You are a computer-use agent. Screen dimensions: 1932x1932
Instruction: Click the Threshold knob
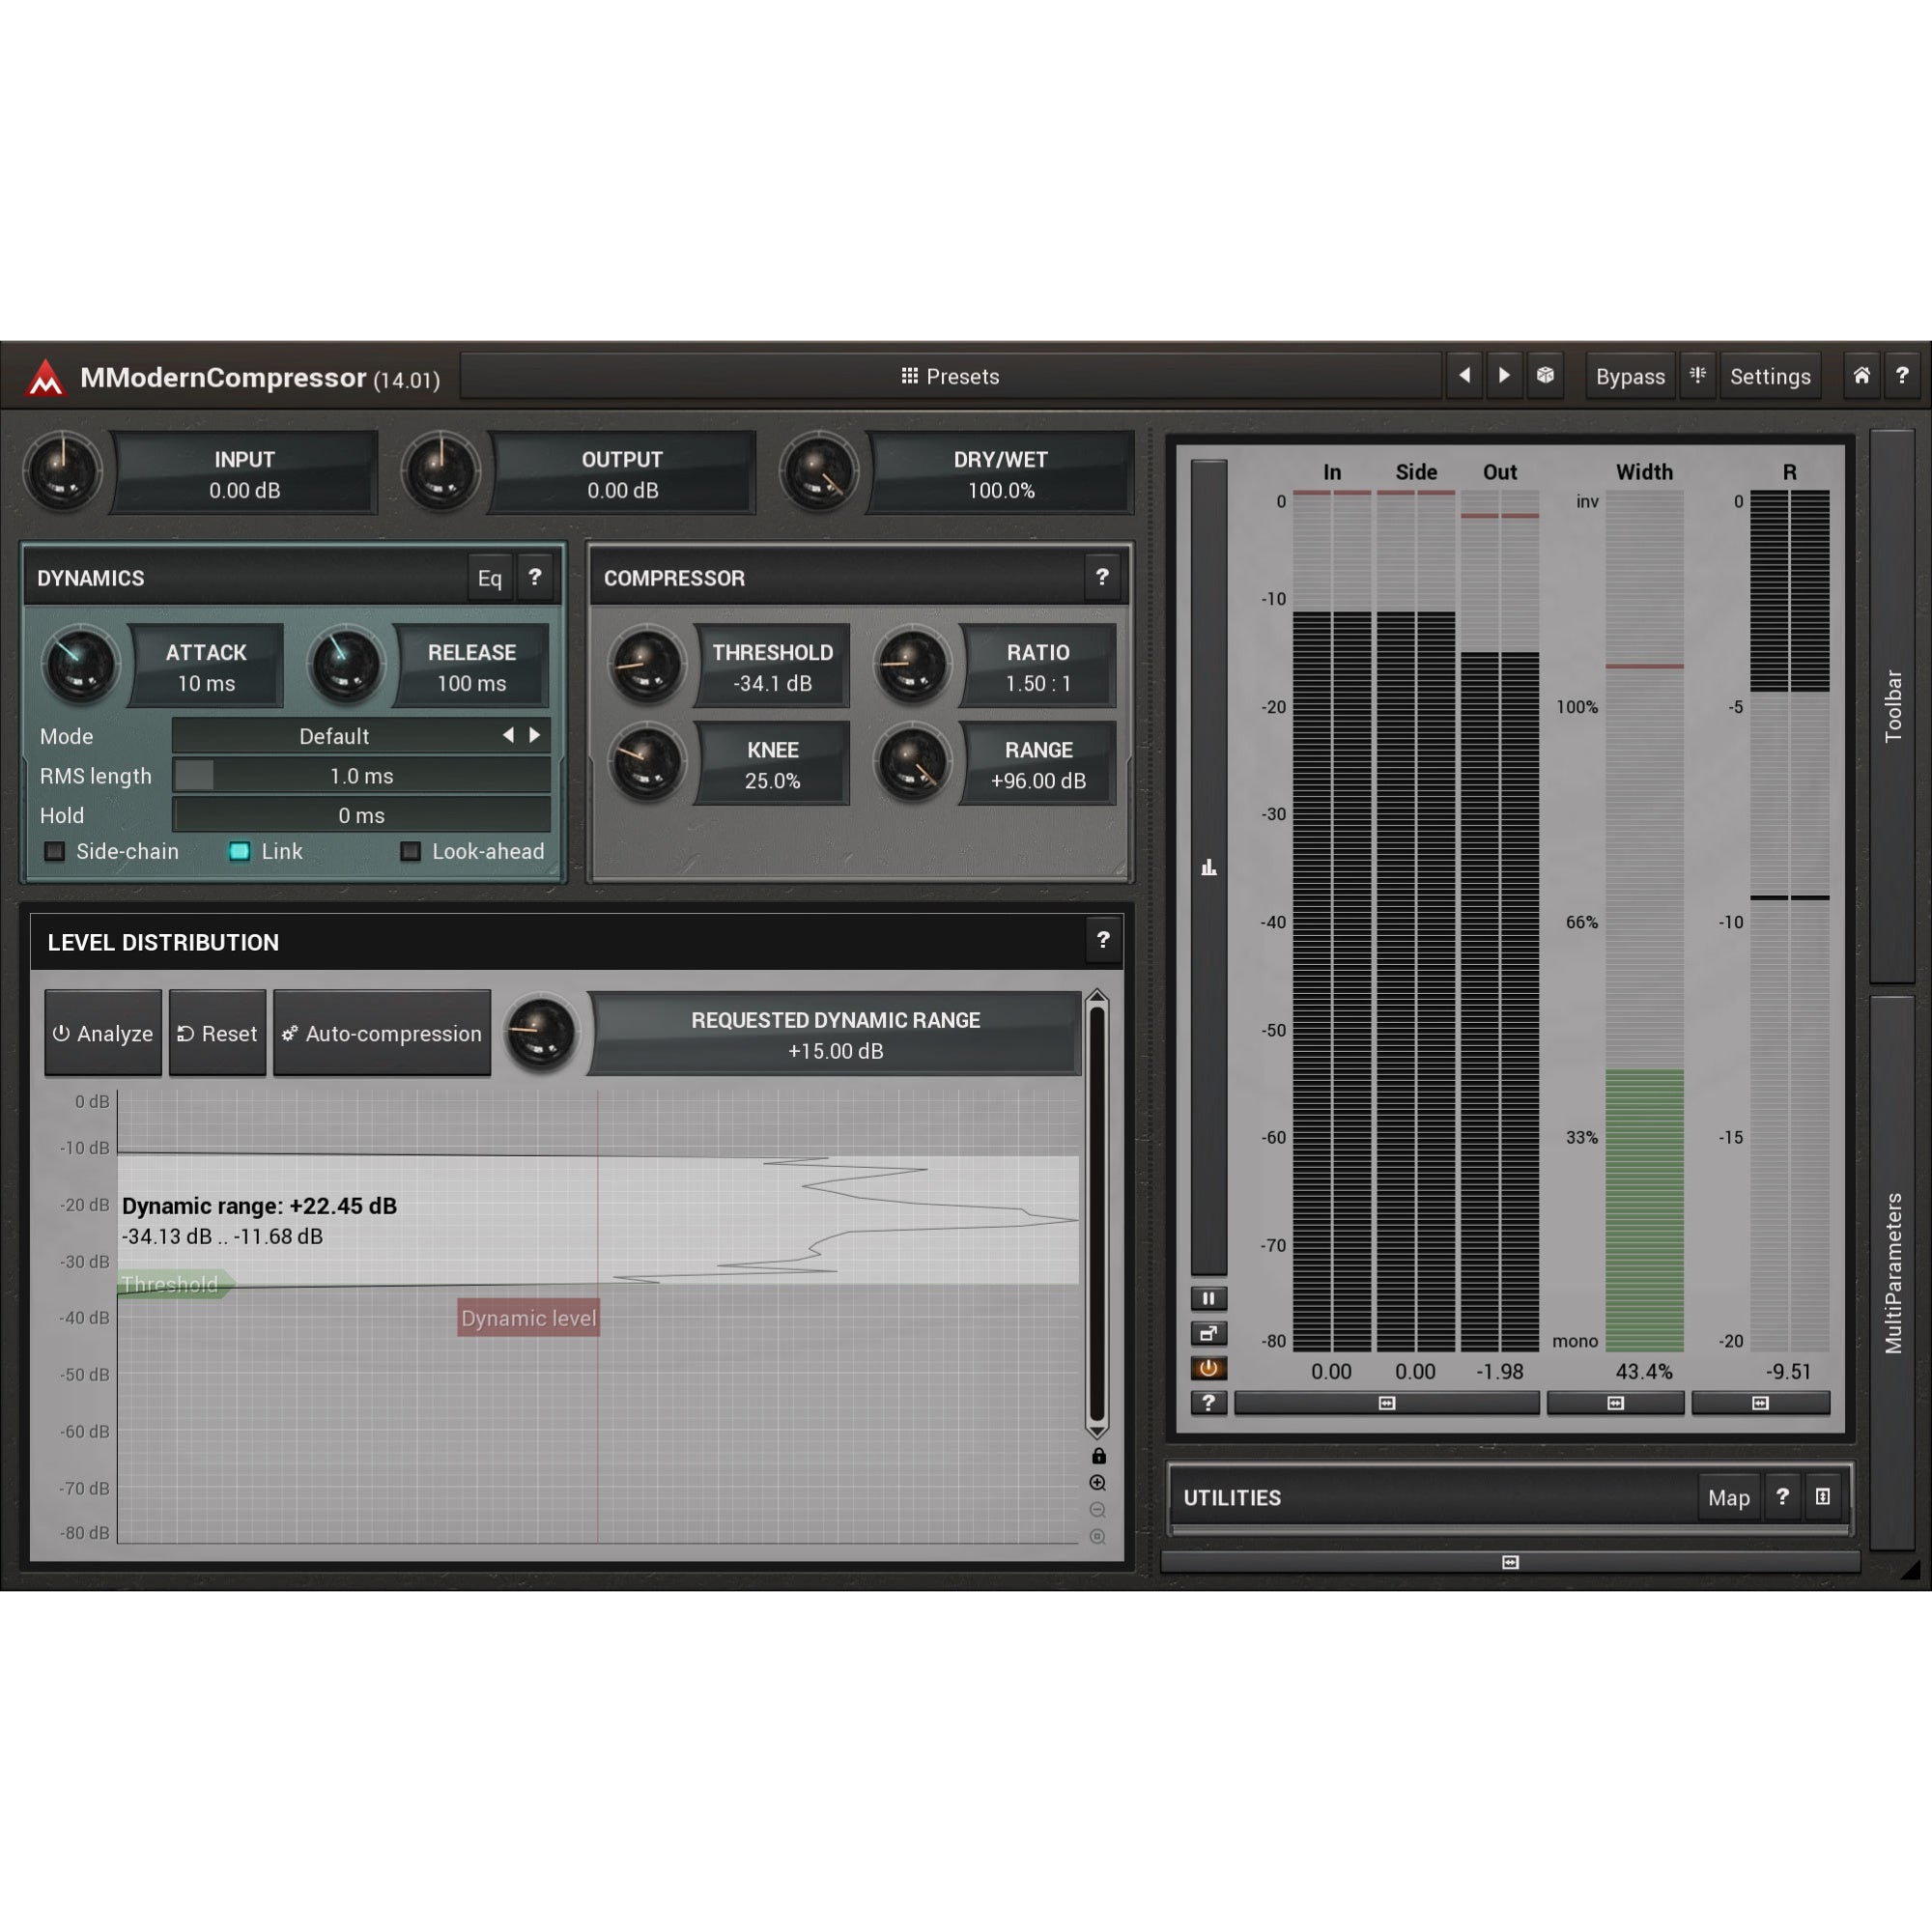[x=647, y=665]
